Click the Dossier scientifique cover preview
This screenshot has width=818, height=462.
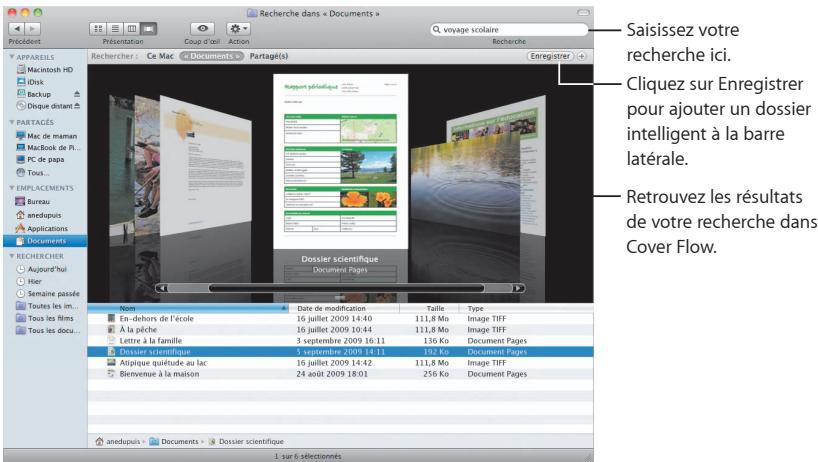(x=340, y=162)
